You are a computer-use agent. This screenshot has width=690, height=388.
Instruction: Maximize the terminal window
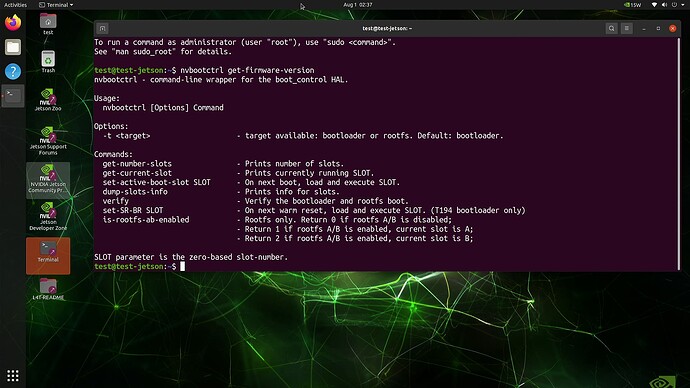(x=658, y=29)
